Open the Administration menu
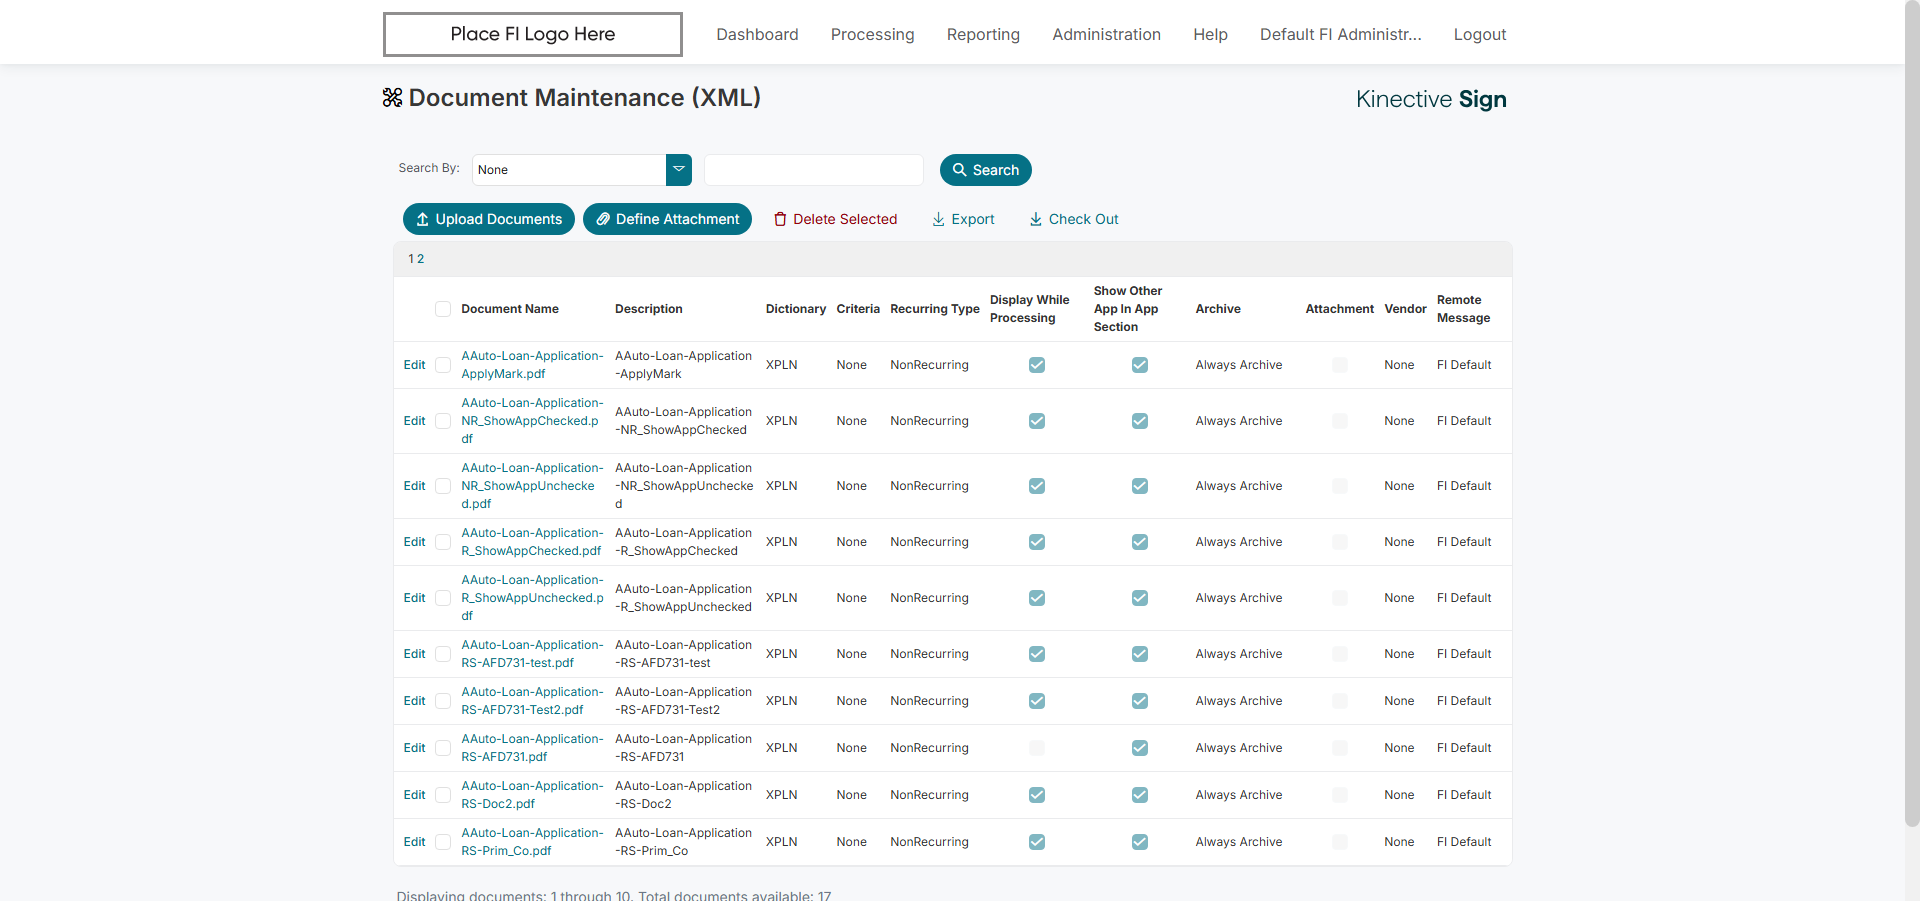Image resolution: width=1920 pixels, height=901 pixels. tap(1106, 34)
